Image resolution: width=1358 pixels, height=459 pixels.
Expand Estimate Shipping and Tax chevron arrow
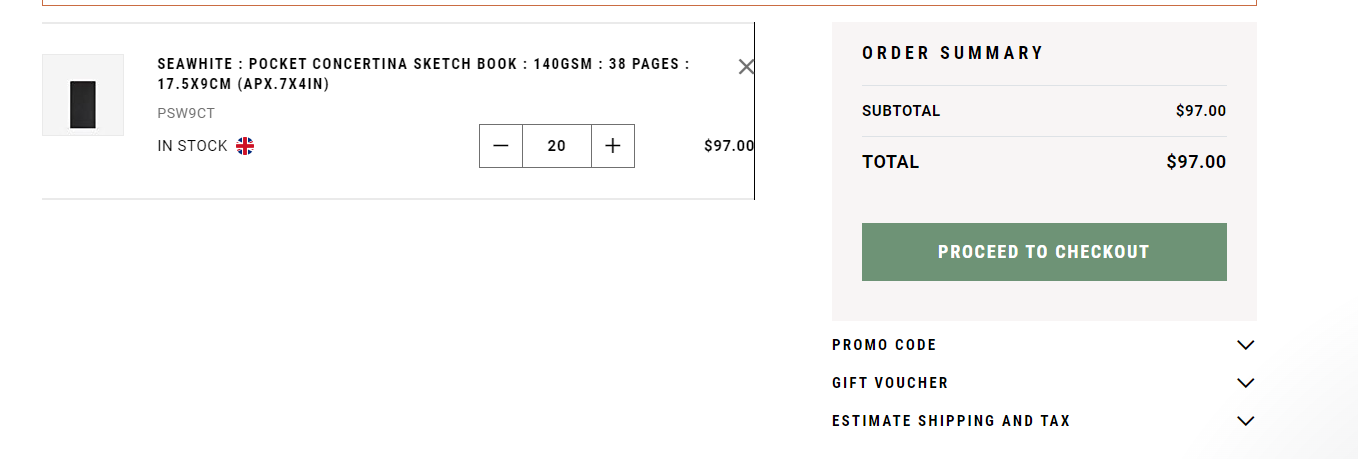point(1245,421)
